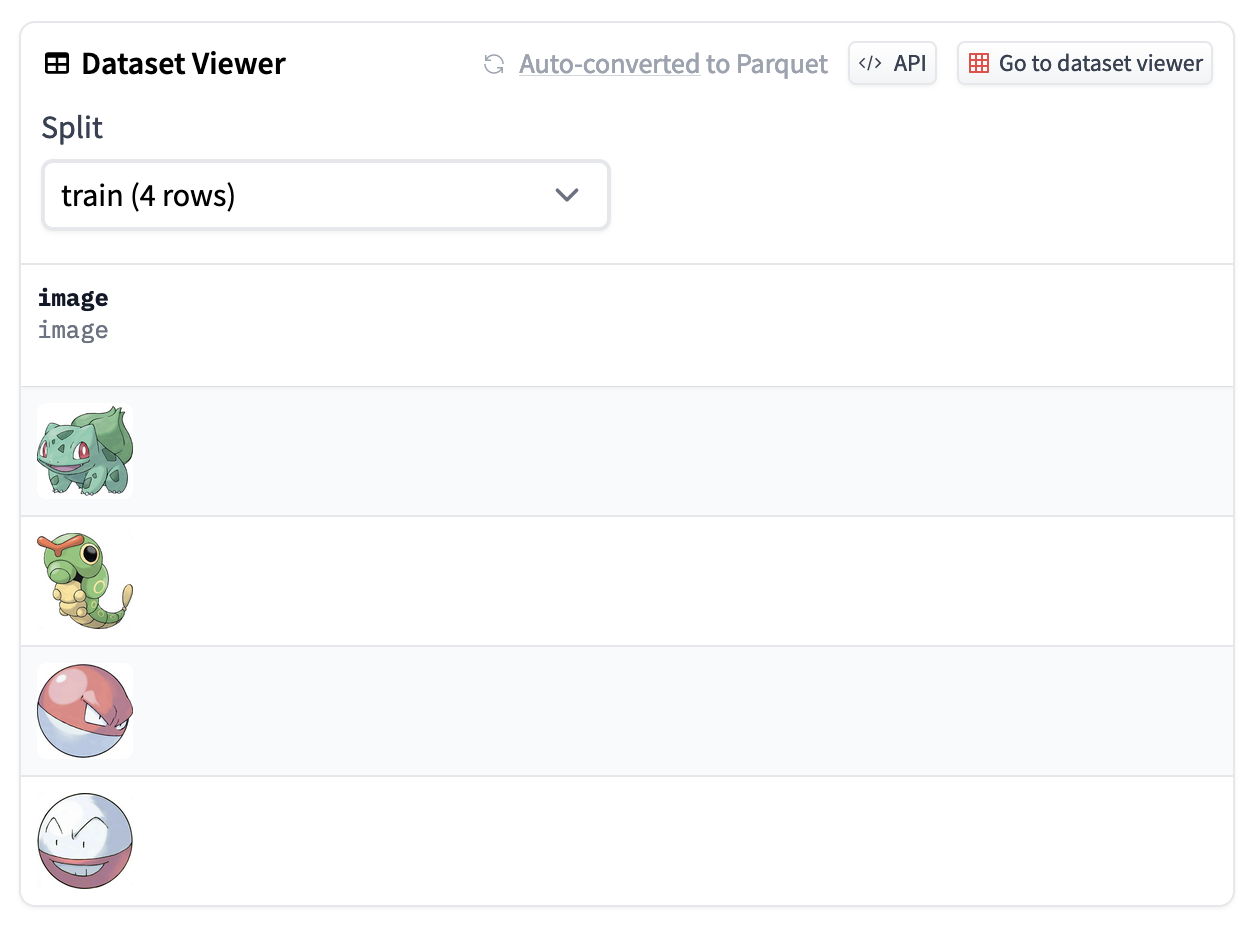
Task: Click empty cell space in the Caterpie row
Action: [x=680, y=581]
